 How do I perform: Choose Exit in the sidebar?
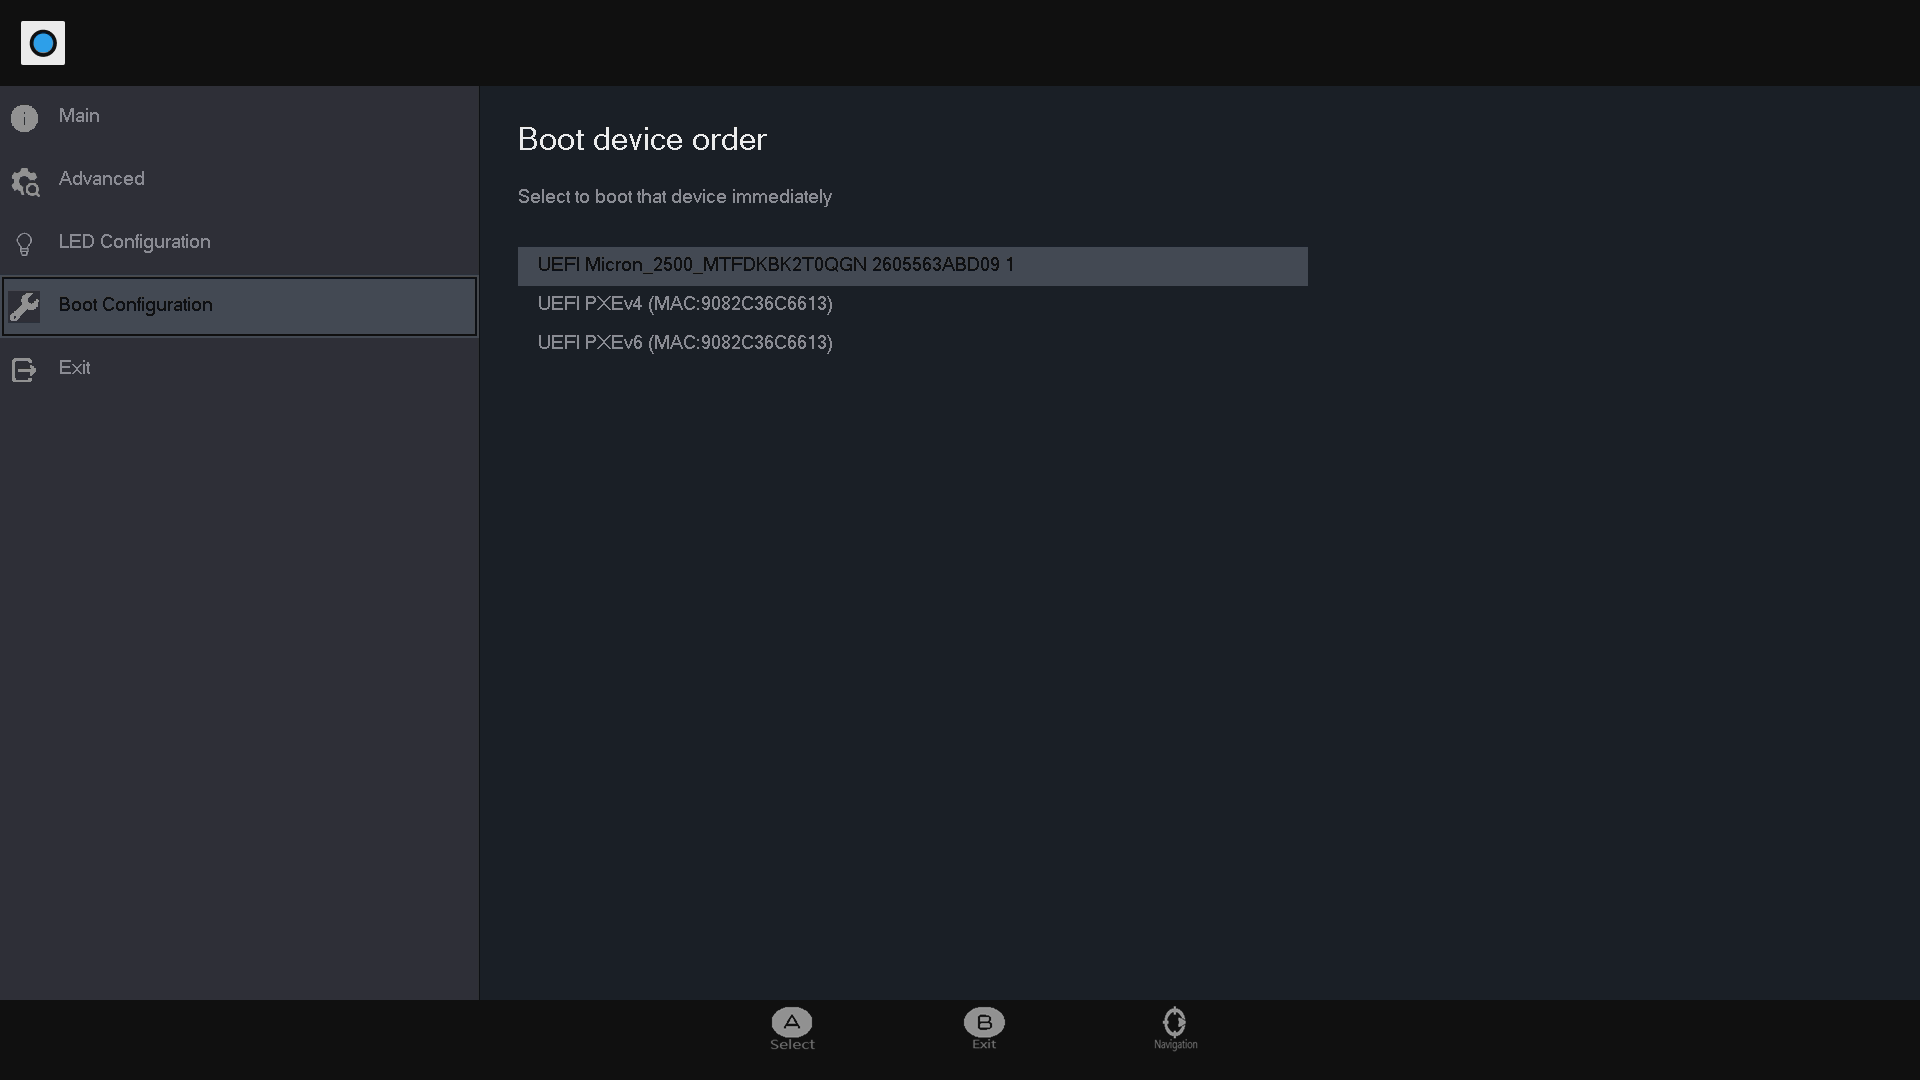coord(239,369)
